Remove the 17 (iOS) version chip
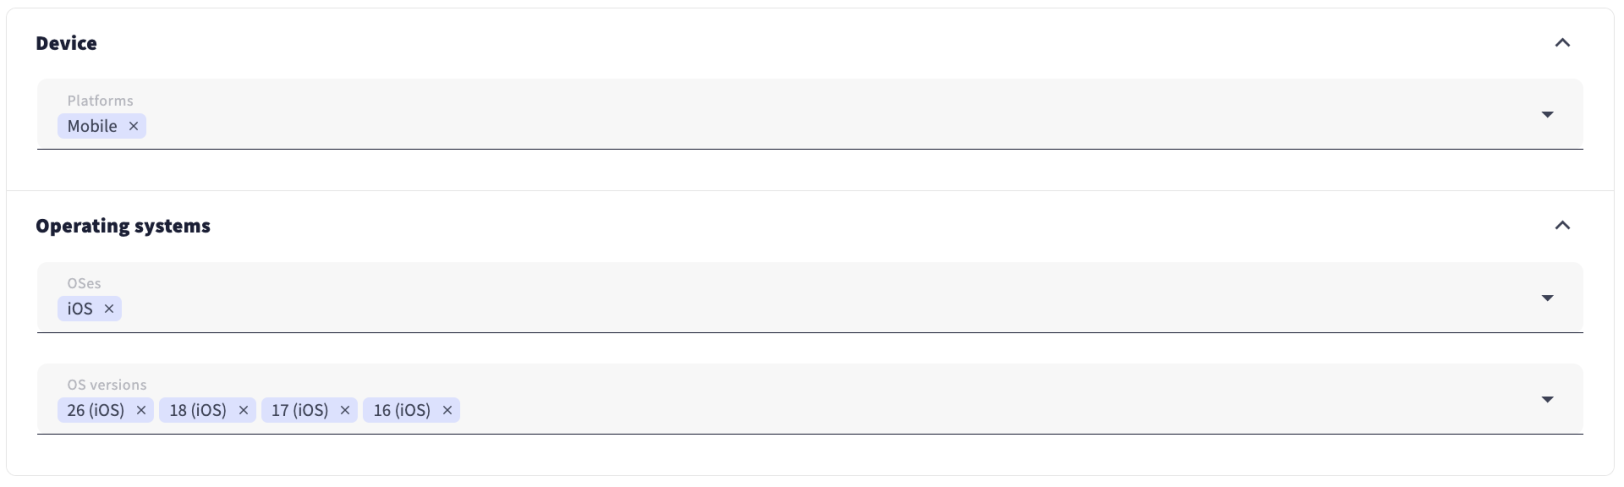The width and height of the screenshot is (1624, 487). [345, 410]
